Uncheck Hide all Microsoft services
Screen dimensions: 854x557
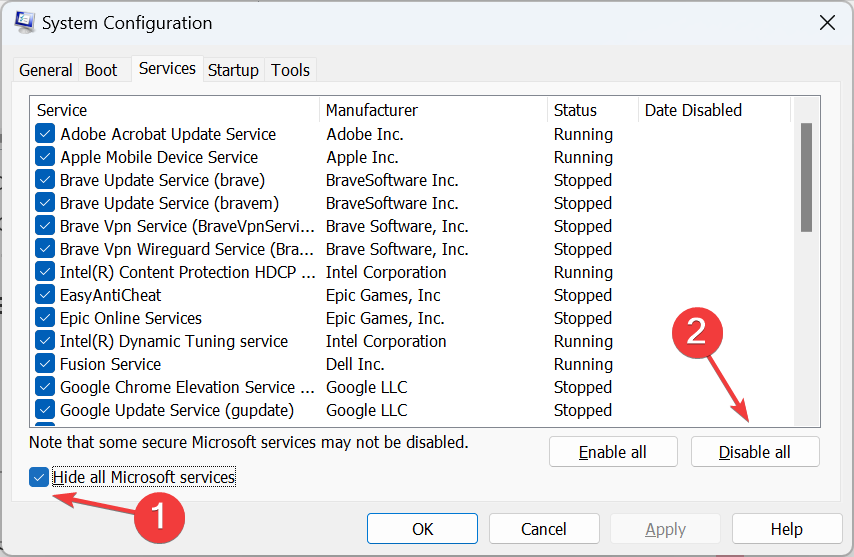click(x=40, y=477)
